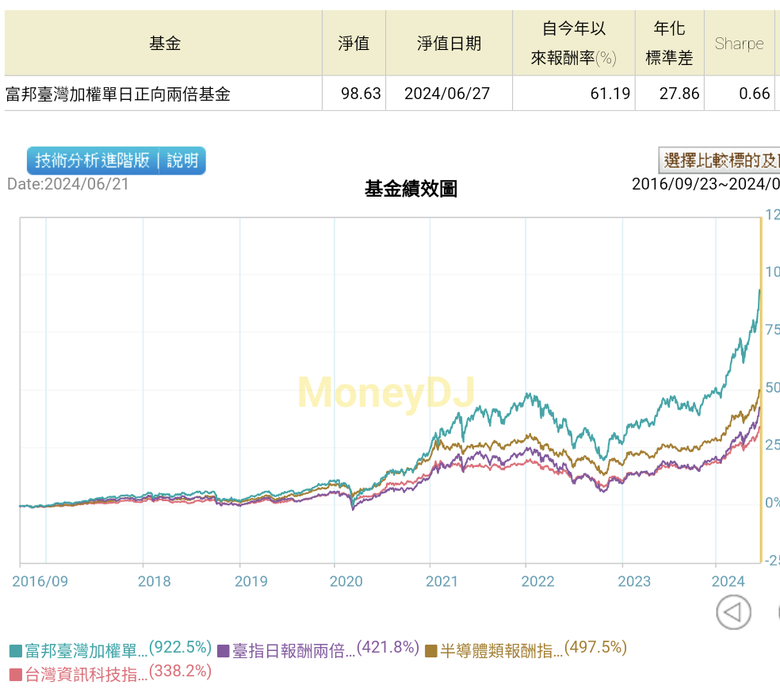Click the 自今年以來報酬率(%) column header

574,43
